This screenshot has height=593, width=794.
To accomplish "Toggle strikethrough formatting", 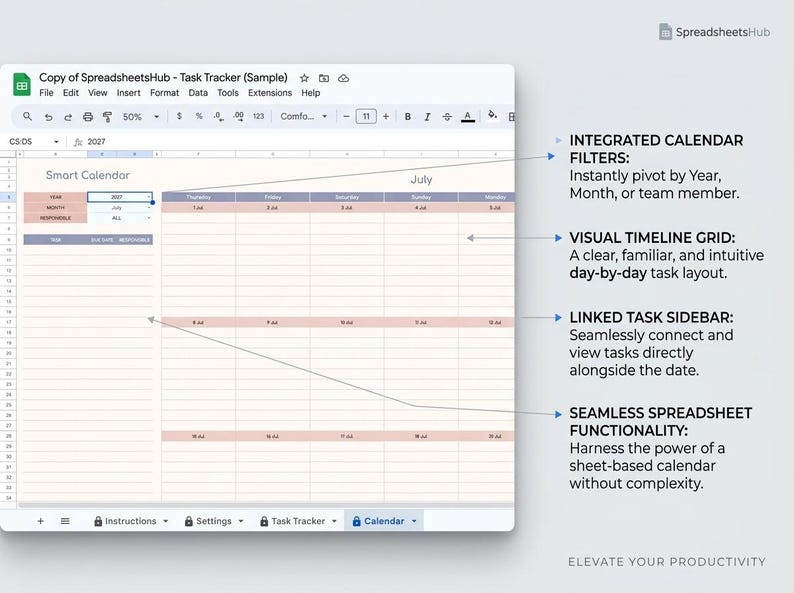I will [447, 117].
